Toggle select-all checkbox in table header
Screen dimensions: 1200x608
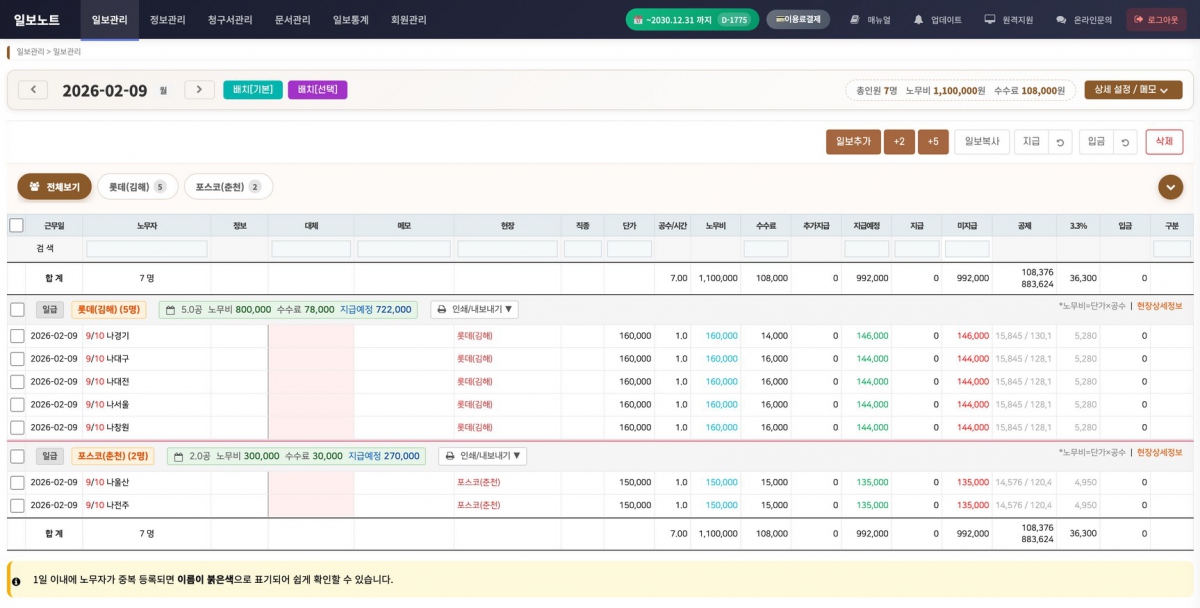pyautogui.click(x=16, y=226)
